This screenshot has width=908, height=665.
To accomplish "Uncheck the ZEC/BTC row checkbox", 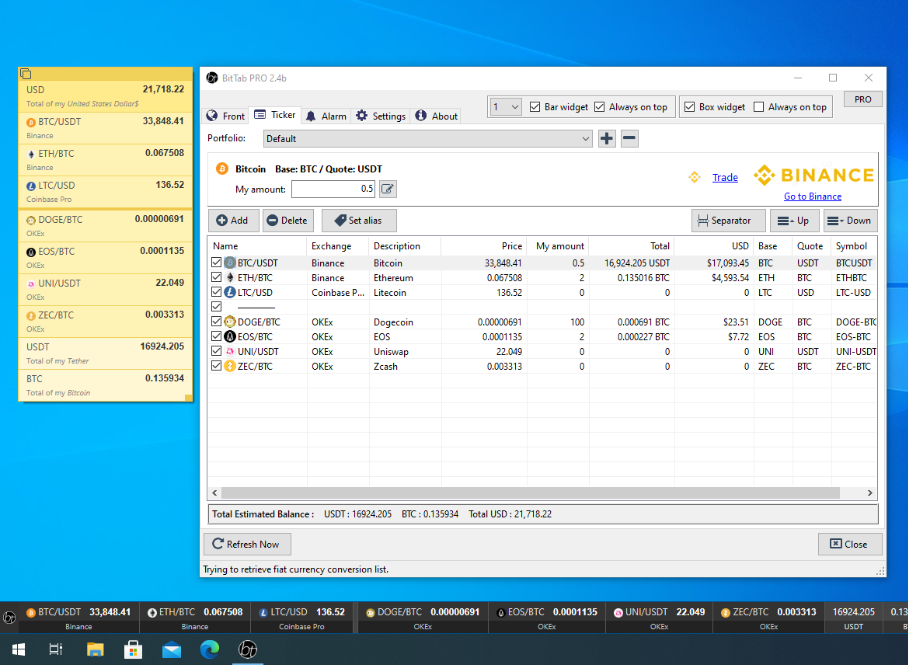I will (217, 366).
